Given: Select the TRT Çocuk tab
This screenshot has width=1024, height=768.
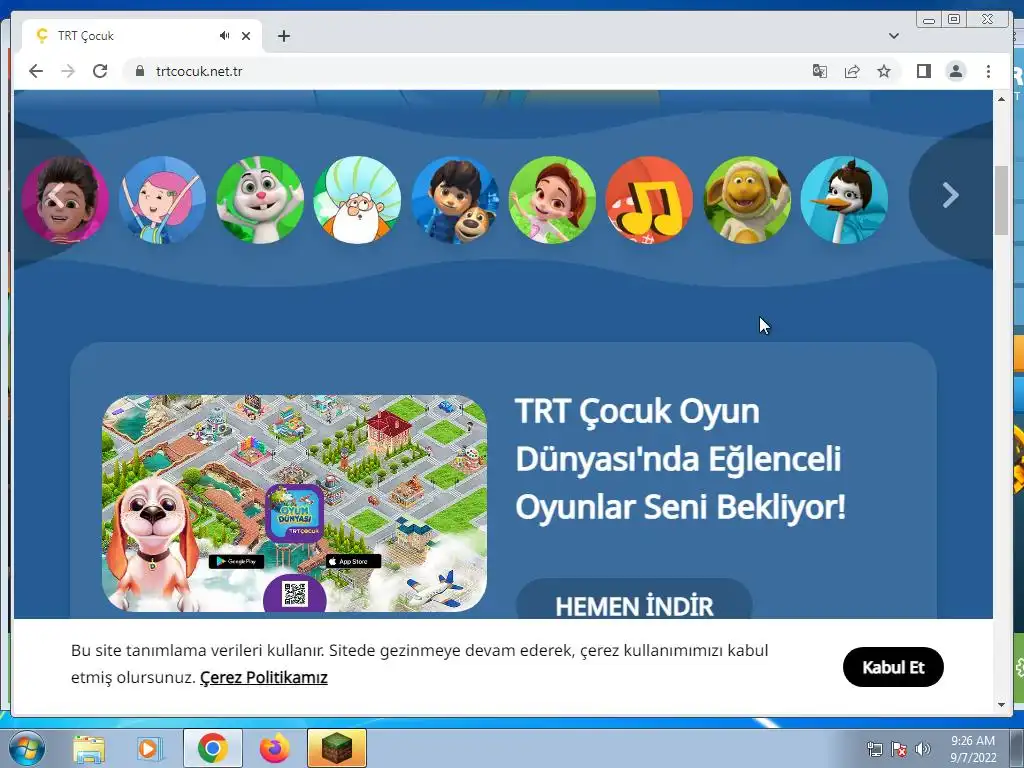Looking at the screenshot, I should [142, 36].
